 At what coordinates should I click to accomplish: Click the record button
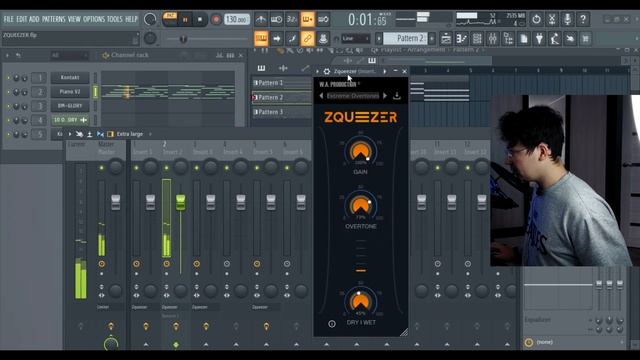point(216,20)
